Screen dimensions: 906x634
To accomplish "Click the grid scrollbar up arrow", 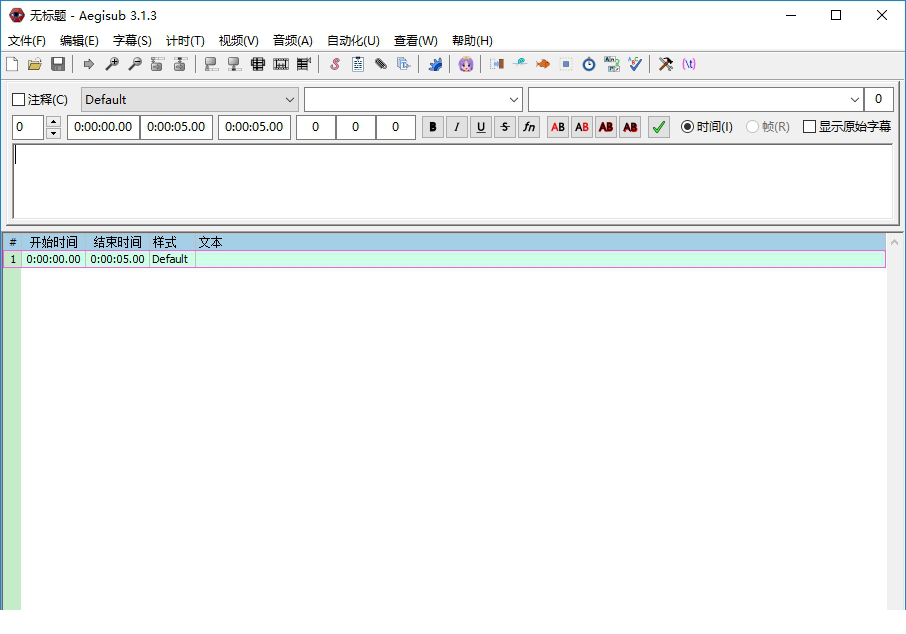I will click(x=894, y=242).
